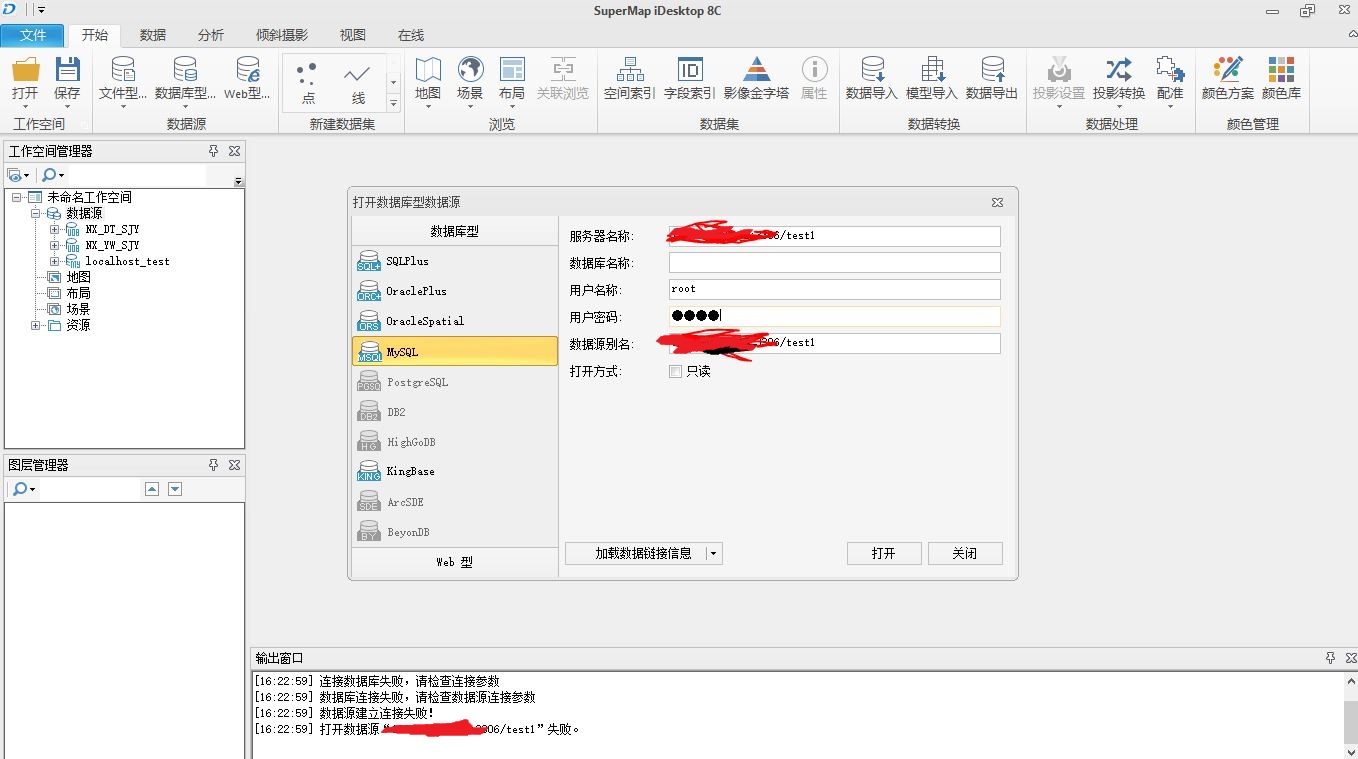Image resolution: width=1358 pixels, height=759 pixels.
Task: Save the workspace with 保存 icon
Action: [67, 70]
